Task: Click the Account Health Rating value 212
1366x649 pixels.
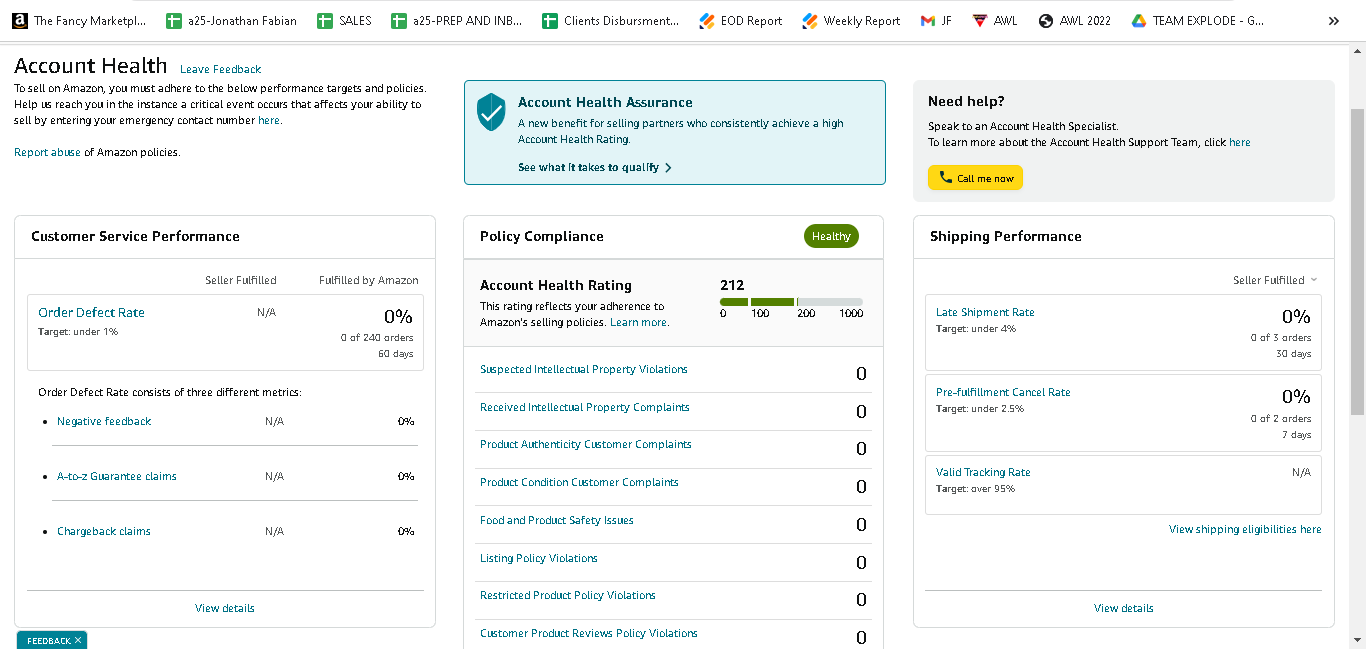Action: point(732,285)
